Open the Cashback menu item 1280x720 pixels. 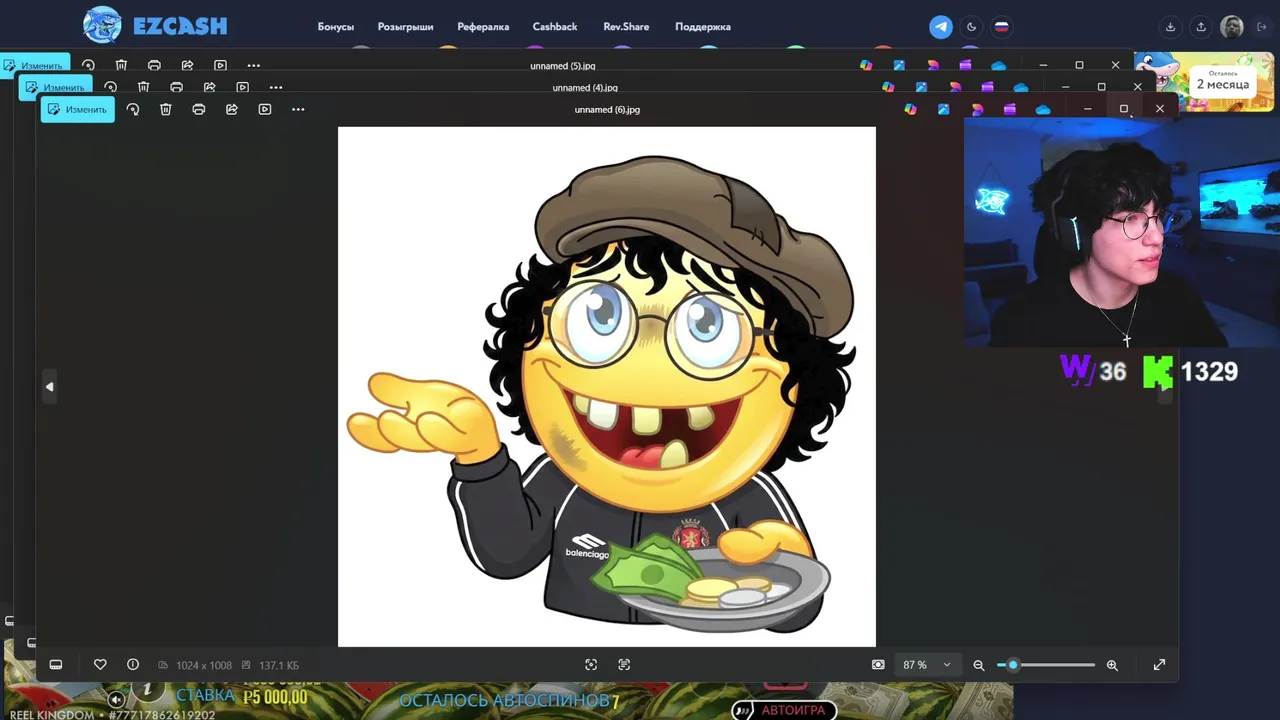555,27
